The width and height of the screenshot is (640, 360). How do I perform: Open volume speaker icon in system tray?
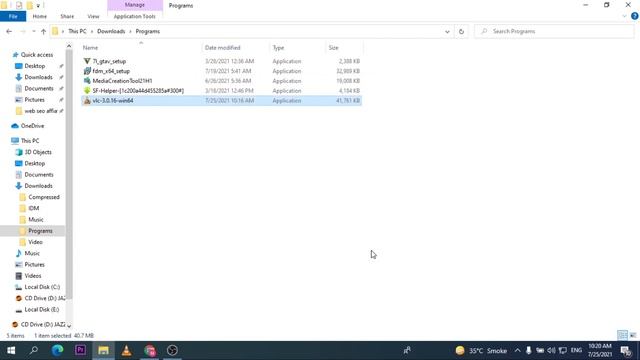tap(551, 351)
